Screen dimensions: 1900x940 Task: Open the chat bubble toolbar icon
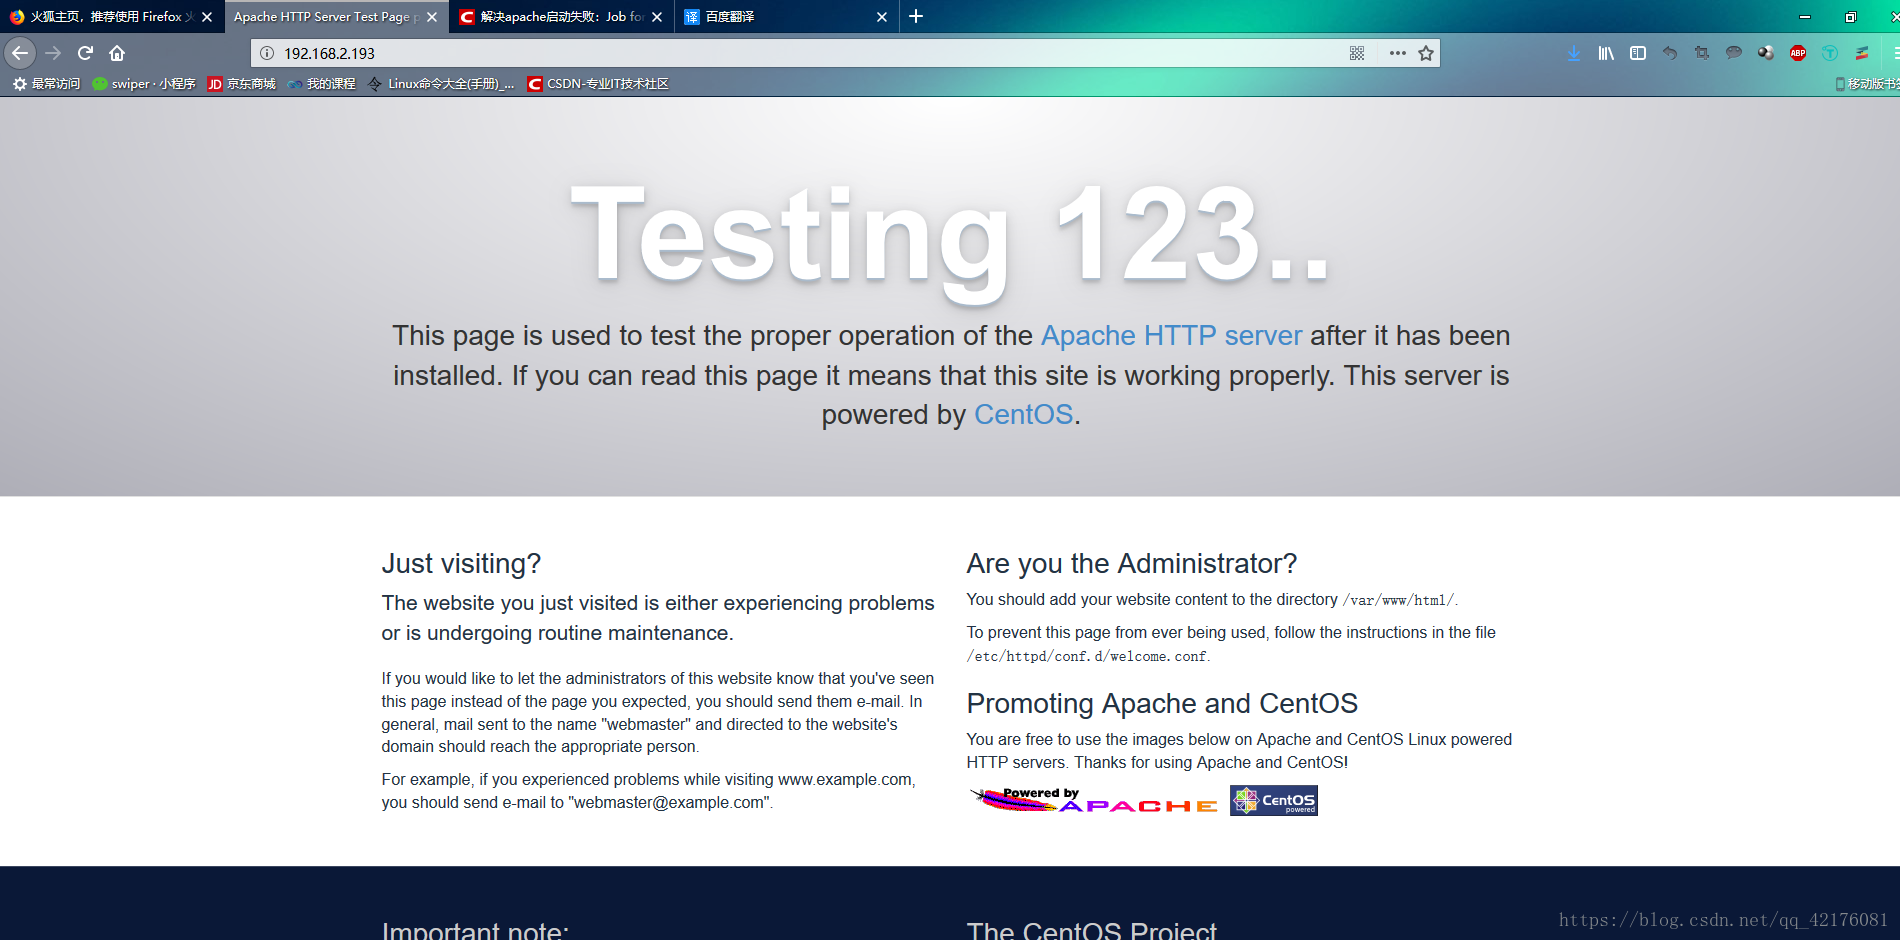pos(1734,53)
